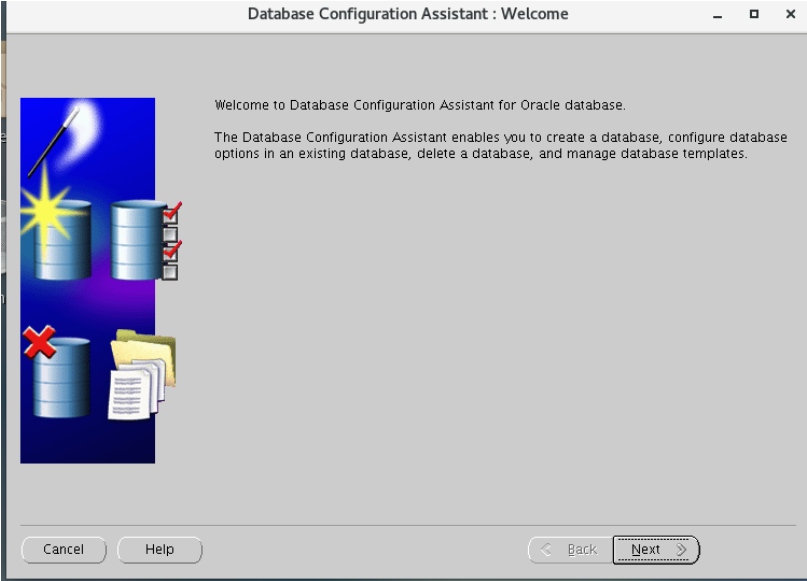Click the Next button
This screenshot has width=807, height=581.
coord(656,550)
